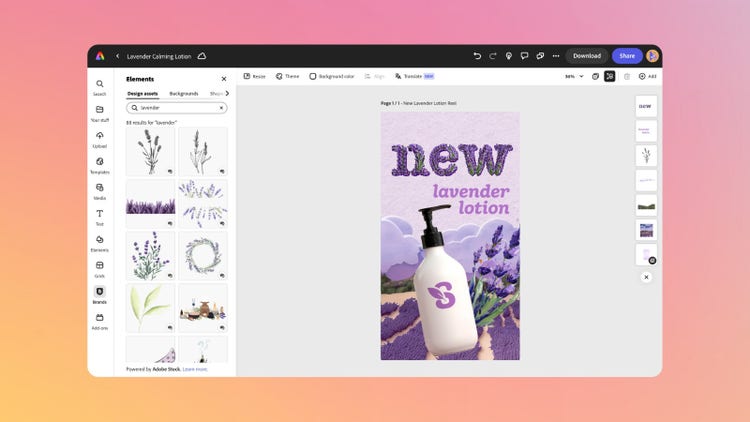Expand the 56% zoom level dropdown
Image resolution: width=750 pixels, height=422 pixels.
click(x=574, y=76)
